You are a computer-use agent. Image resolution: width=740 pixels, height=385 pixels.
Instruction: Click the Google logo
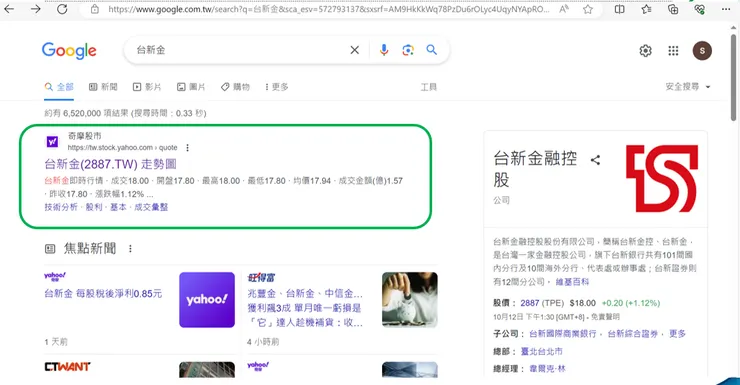pos(69,50)
